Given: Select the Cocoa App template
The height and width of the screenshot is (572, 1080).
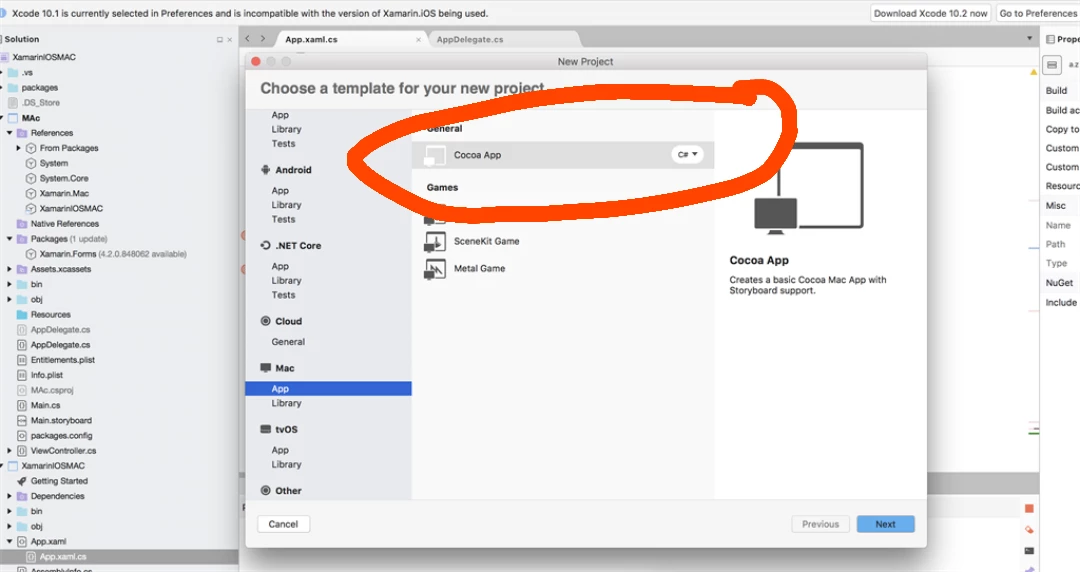Looking at the screenshot, I should [563, 155].
